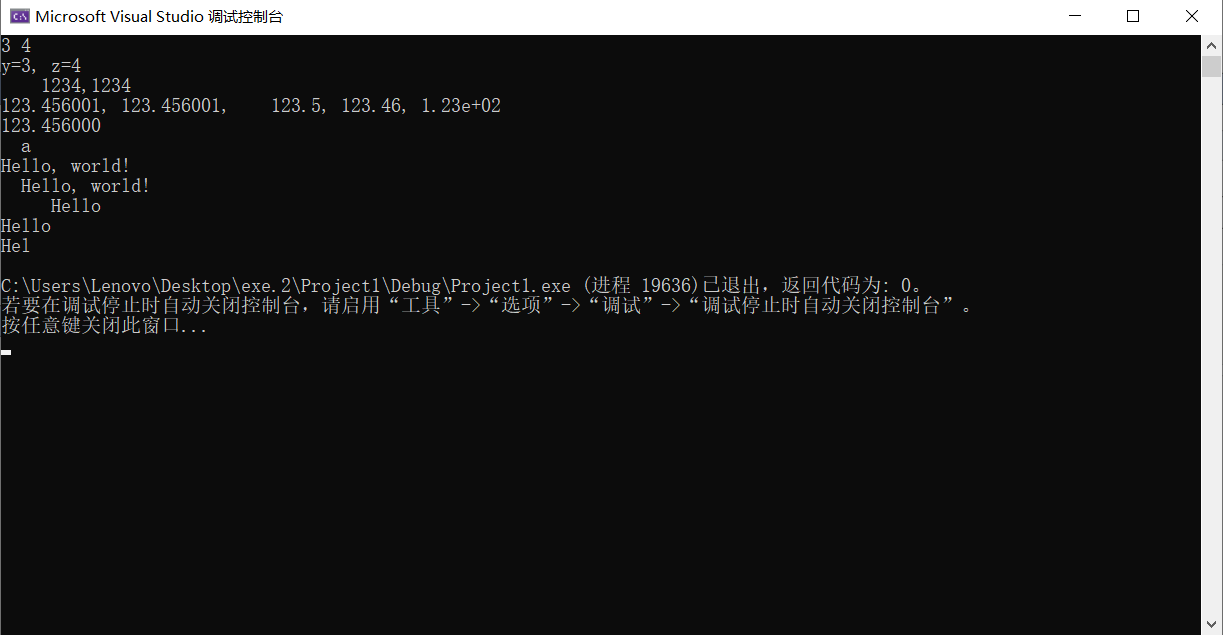The image size is (1223, 635).
Task: Click the single character "a" output line
Action: tap(26, 147)
